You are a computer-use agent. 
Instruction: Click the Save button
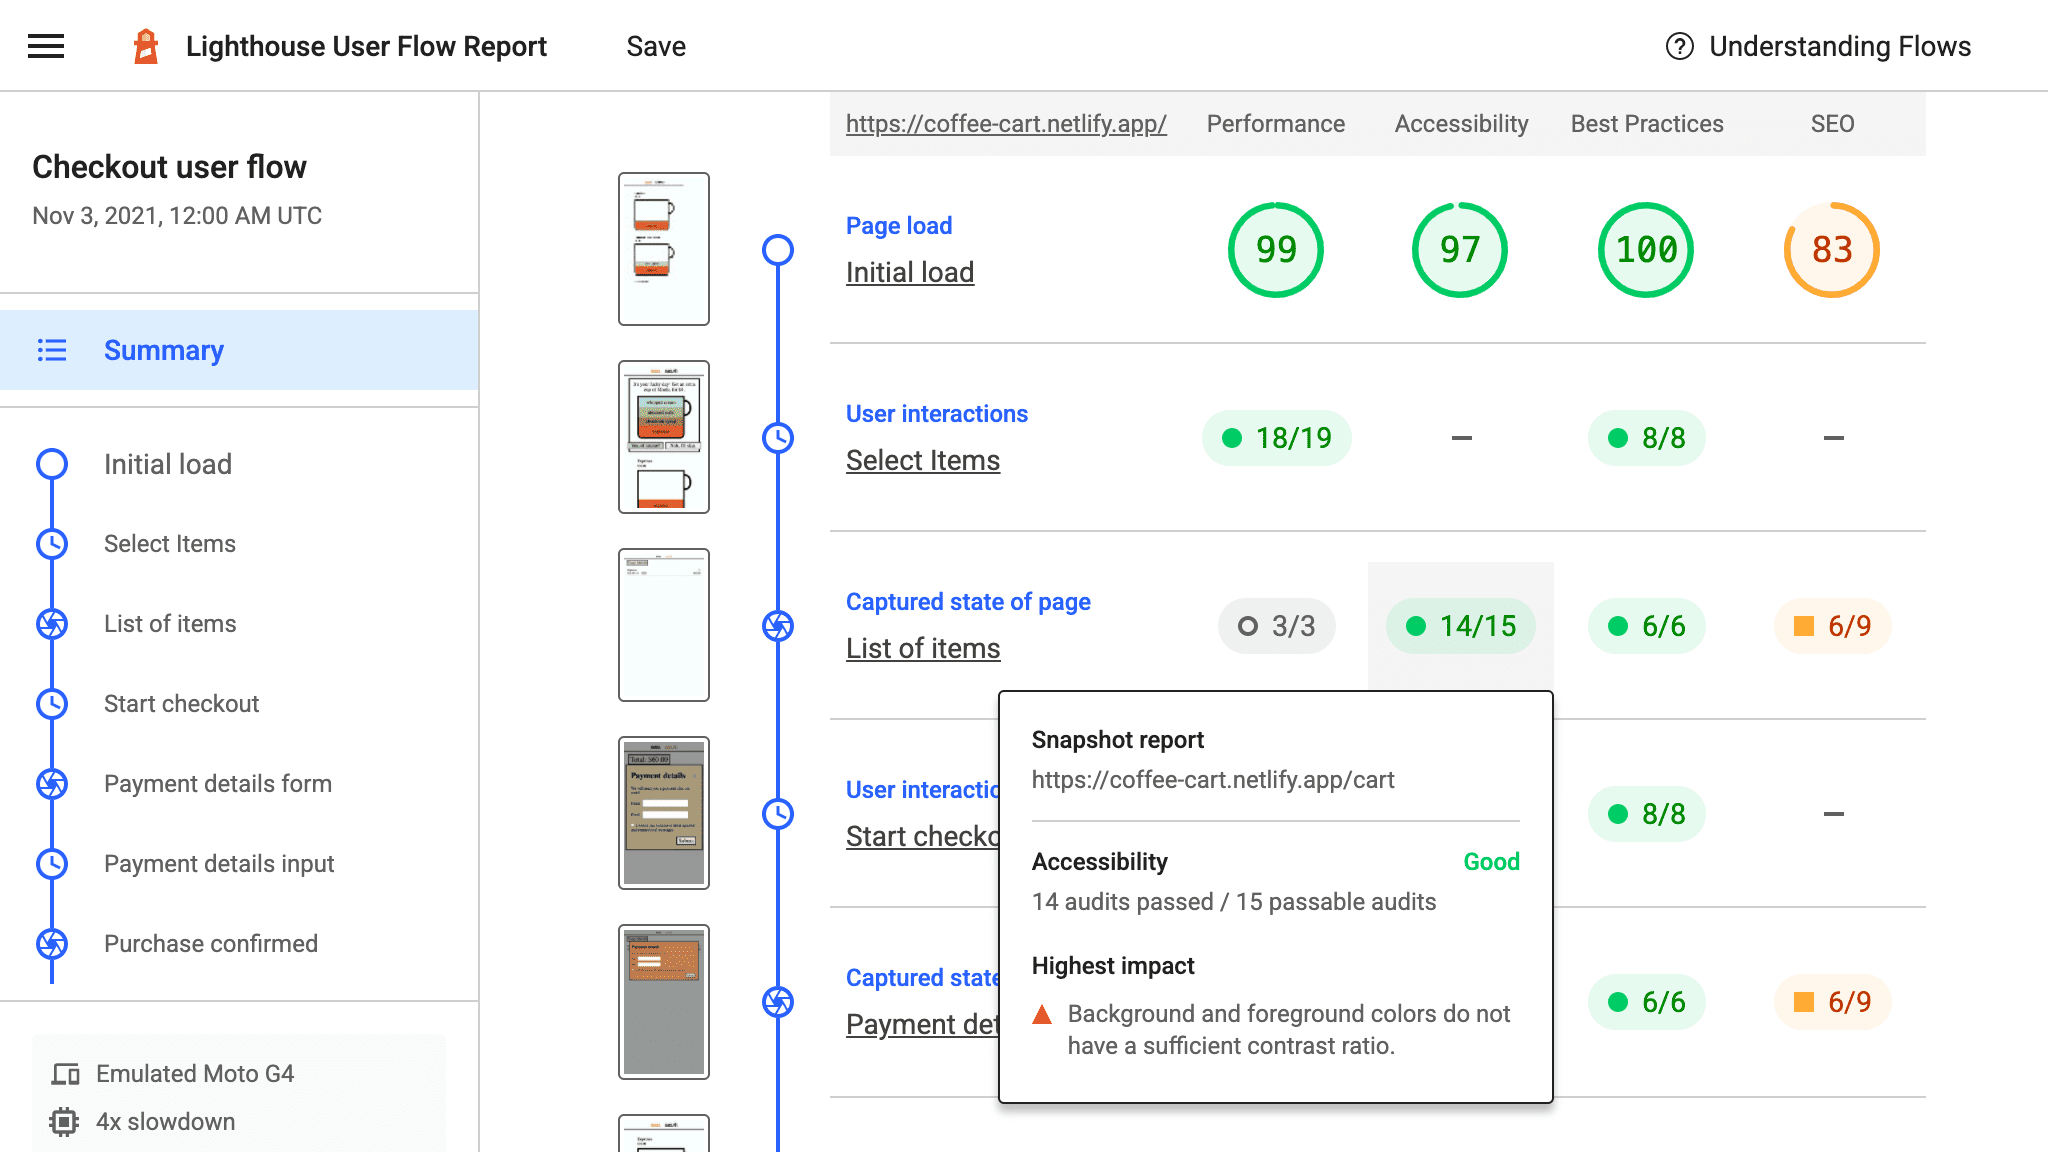[655, 45]
